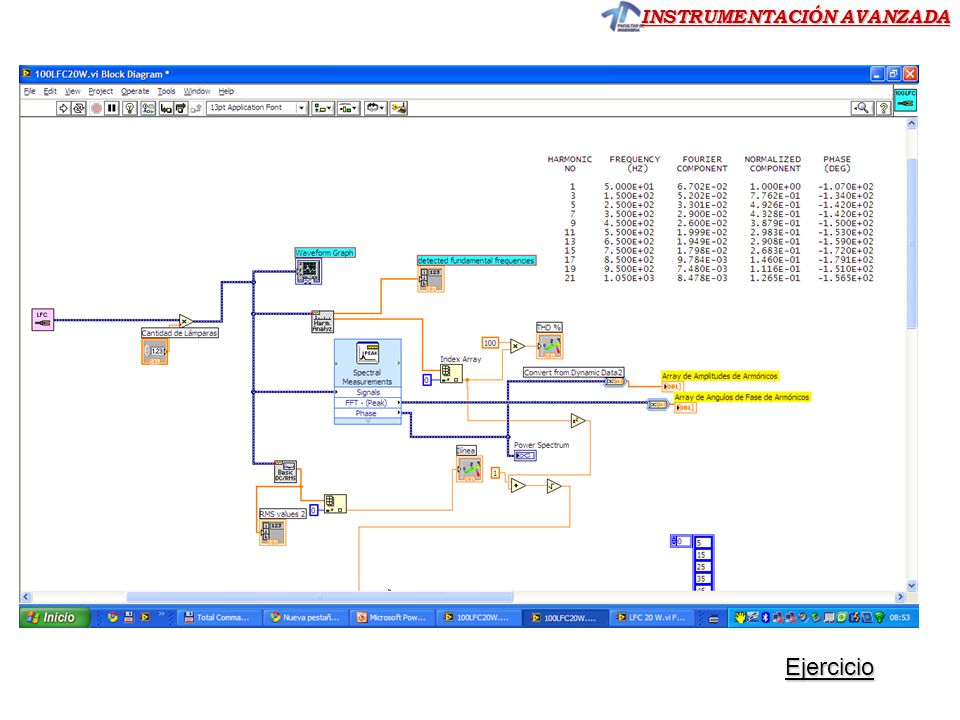Screen dimensions: 960x720
Task: Click the Run arrow button
Action: pos(63,108)
